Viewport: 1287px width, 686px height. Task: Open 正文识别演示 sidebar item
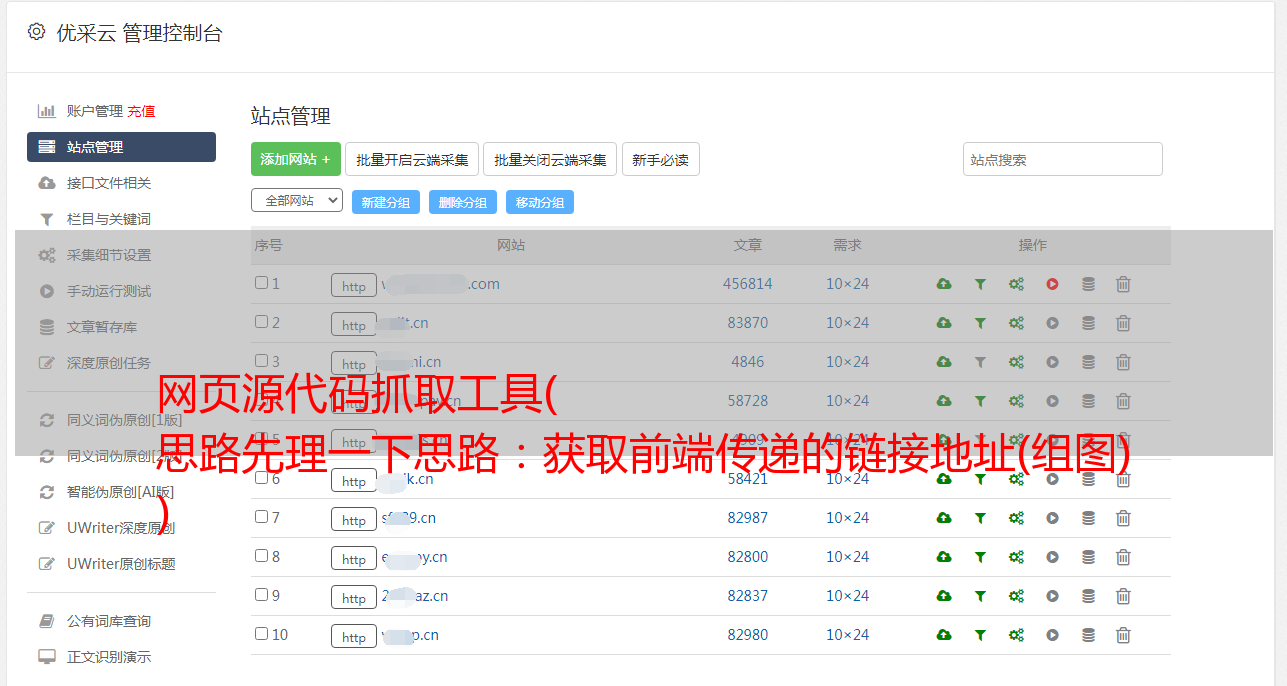109,657
